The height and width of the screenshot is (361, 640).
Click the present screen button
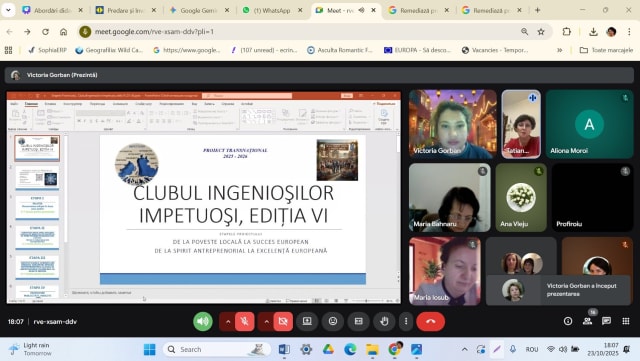[x=307, y=321]
